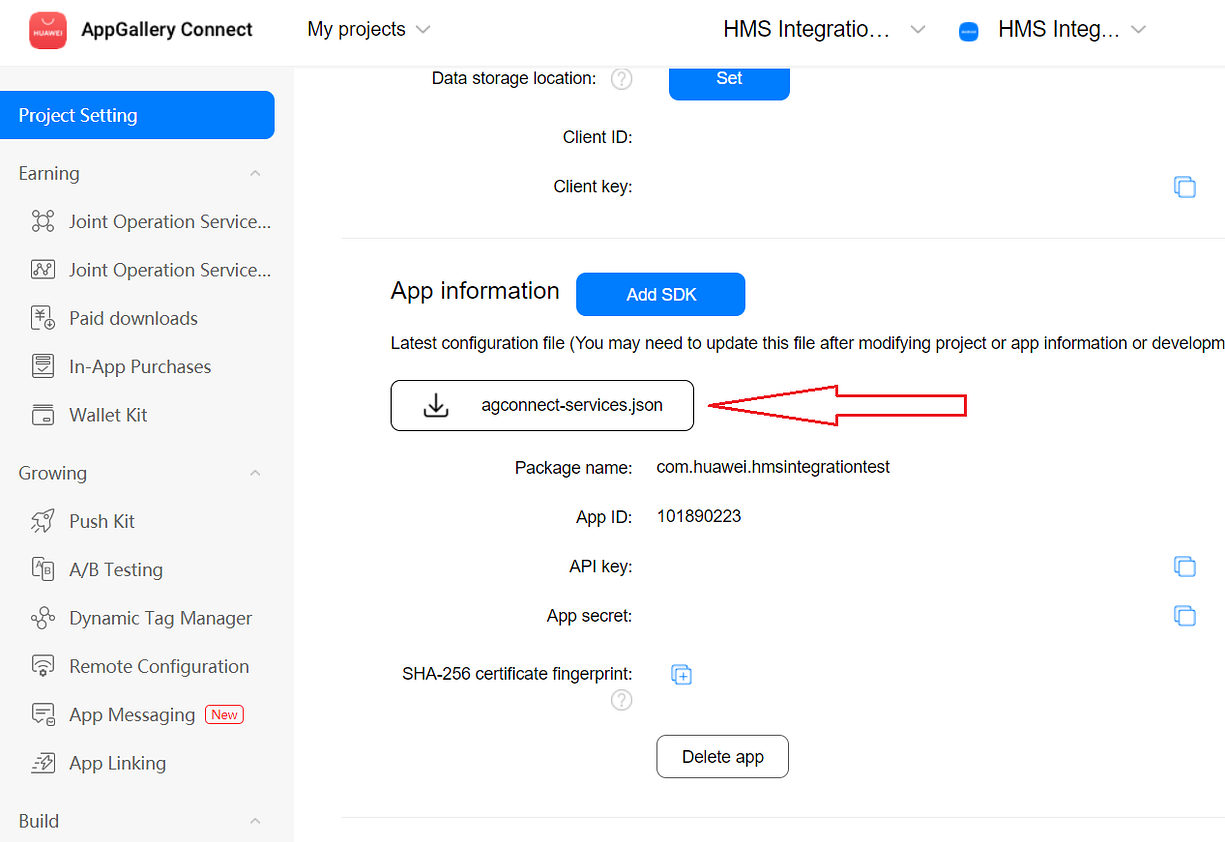Click the A/B Testing icon
The height and width of the screenshot is (842, 1225).
pos(43,569)
